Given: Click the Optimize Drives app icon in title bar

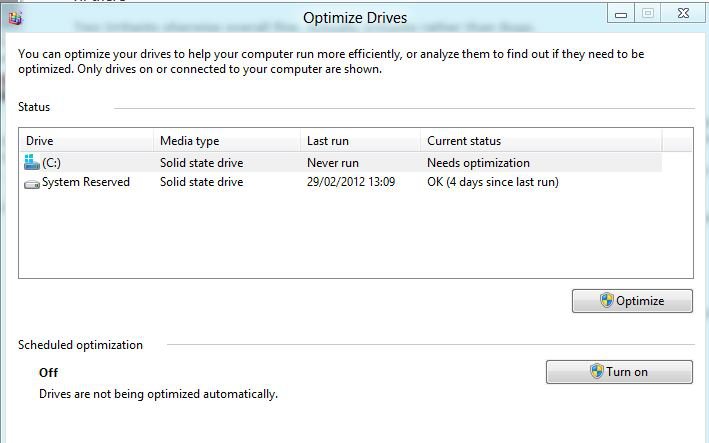Looking at the screenshot, I should coord(12,13).
